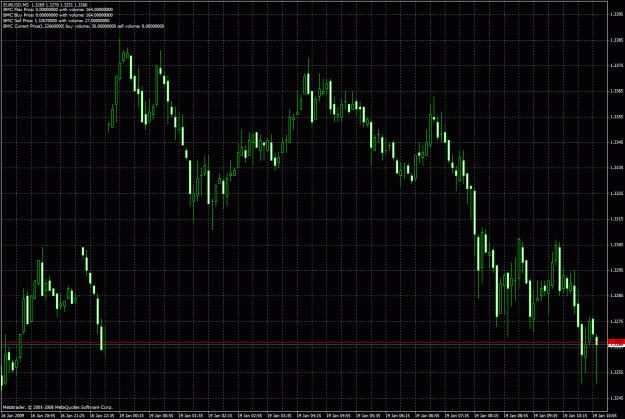
Task: Click the red current price label on the price axis
Action: click(616, 342)
